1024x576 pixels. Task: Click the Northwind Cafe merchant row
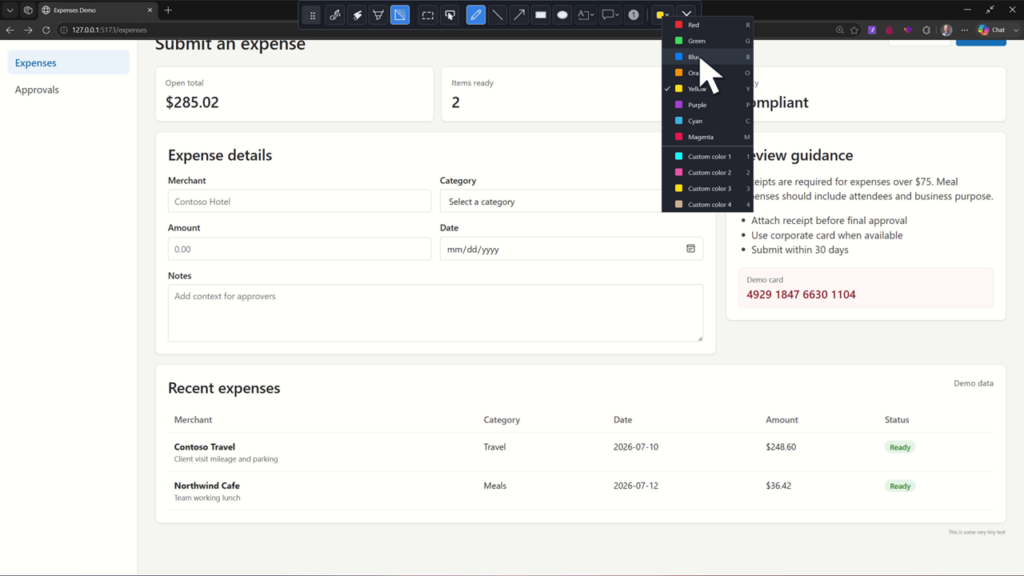581,491
